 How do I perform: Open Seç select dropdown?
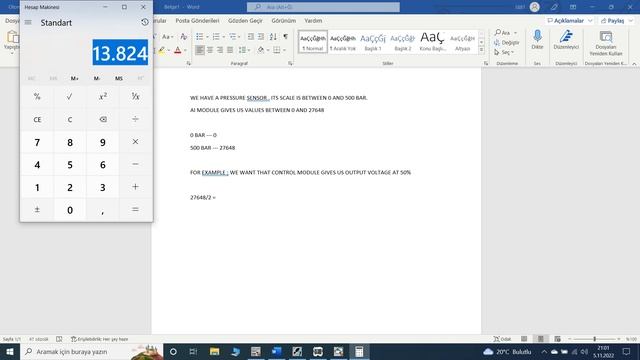(x=504, y=52)
